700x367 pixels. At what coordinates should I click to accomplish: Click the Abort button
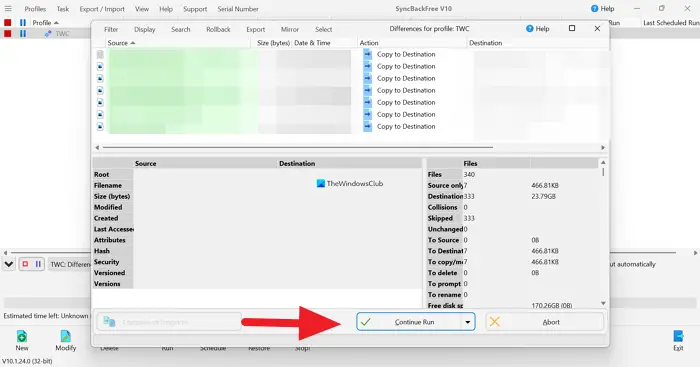point(545,322)
